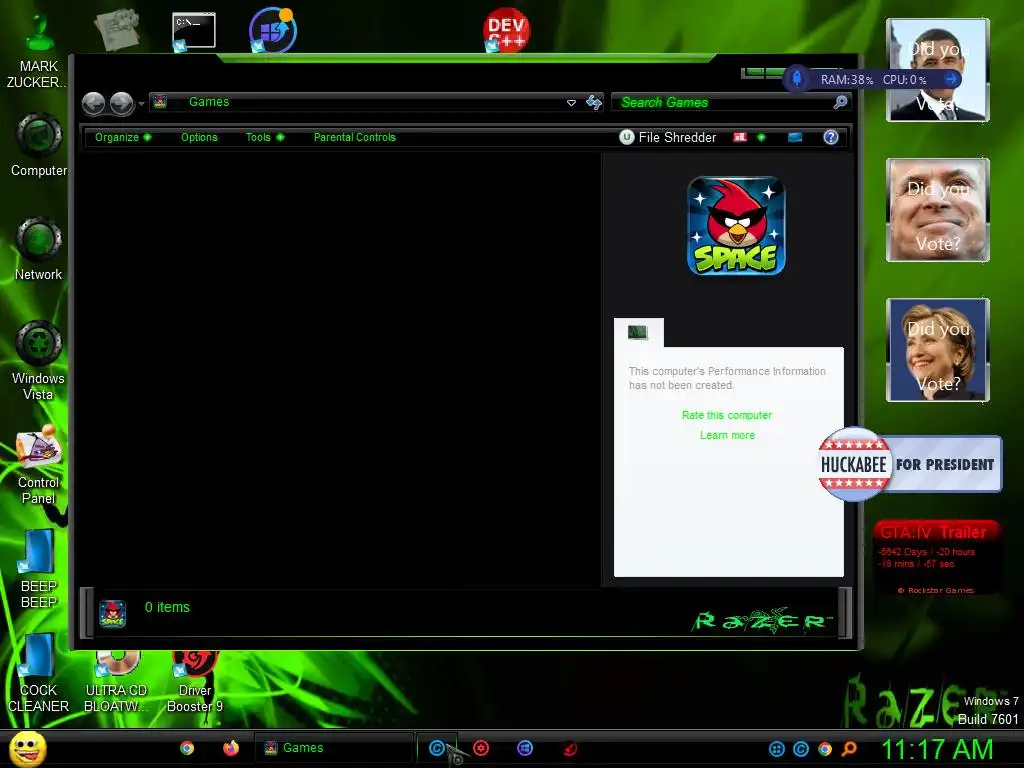The height and width of the screenshot is (768, 1024).
Task: Expand the RAM CPU widget arrow button
Action: click(x=951, y=79)
